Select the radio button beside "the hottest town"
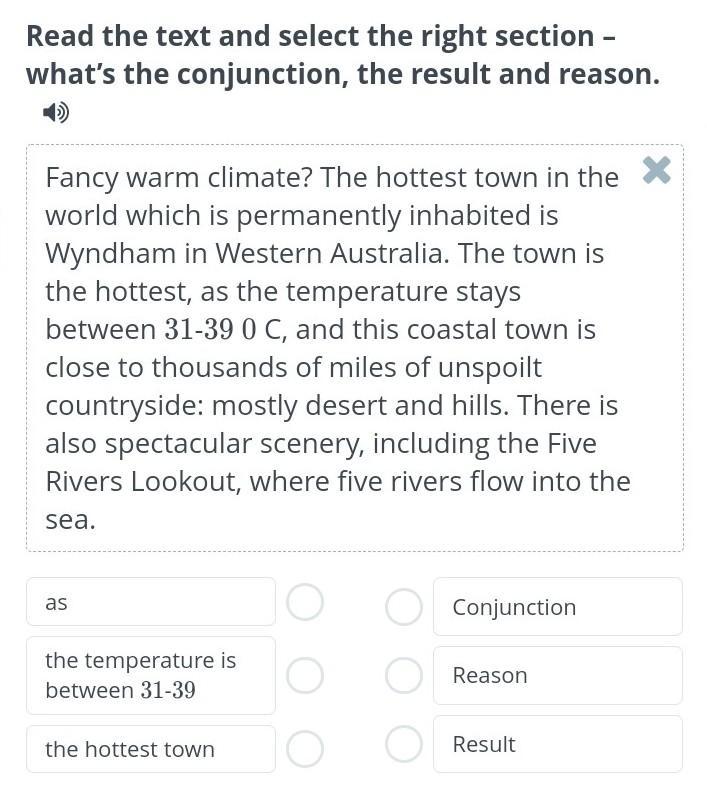Image resolution: width=707 pixels, height=787 pixels. 305,748
